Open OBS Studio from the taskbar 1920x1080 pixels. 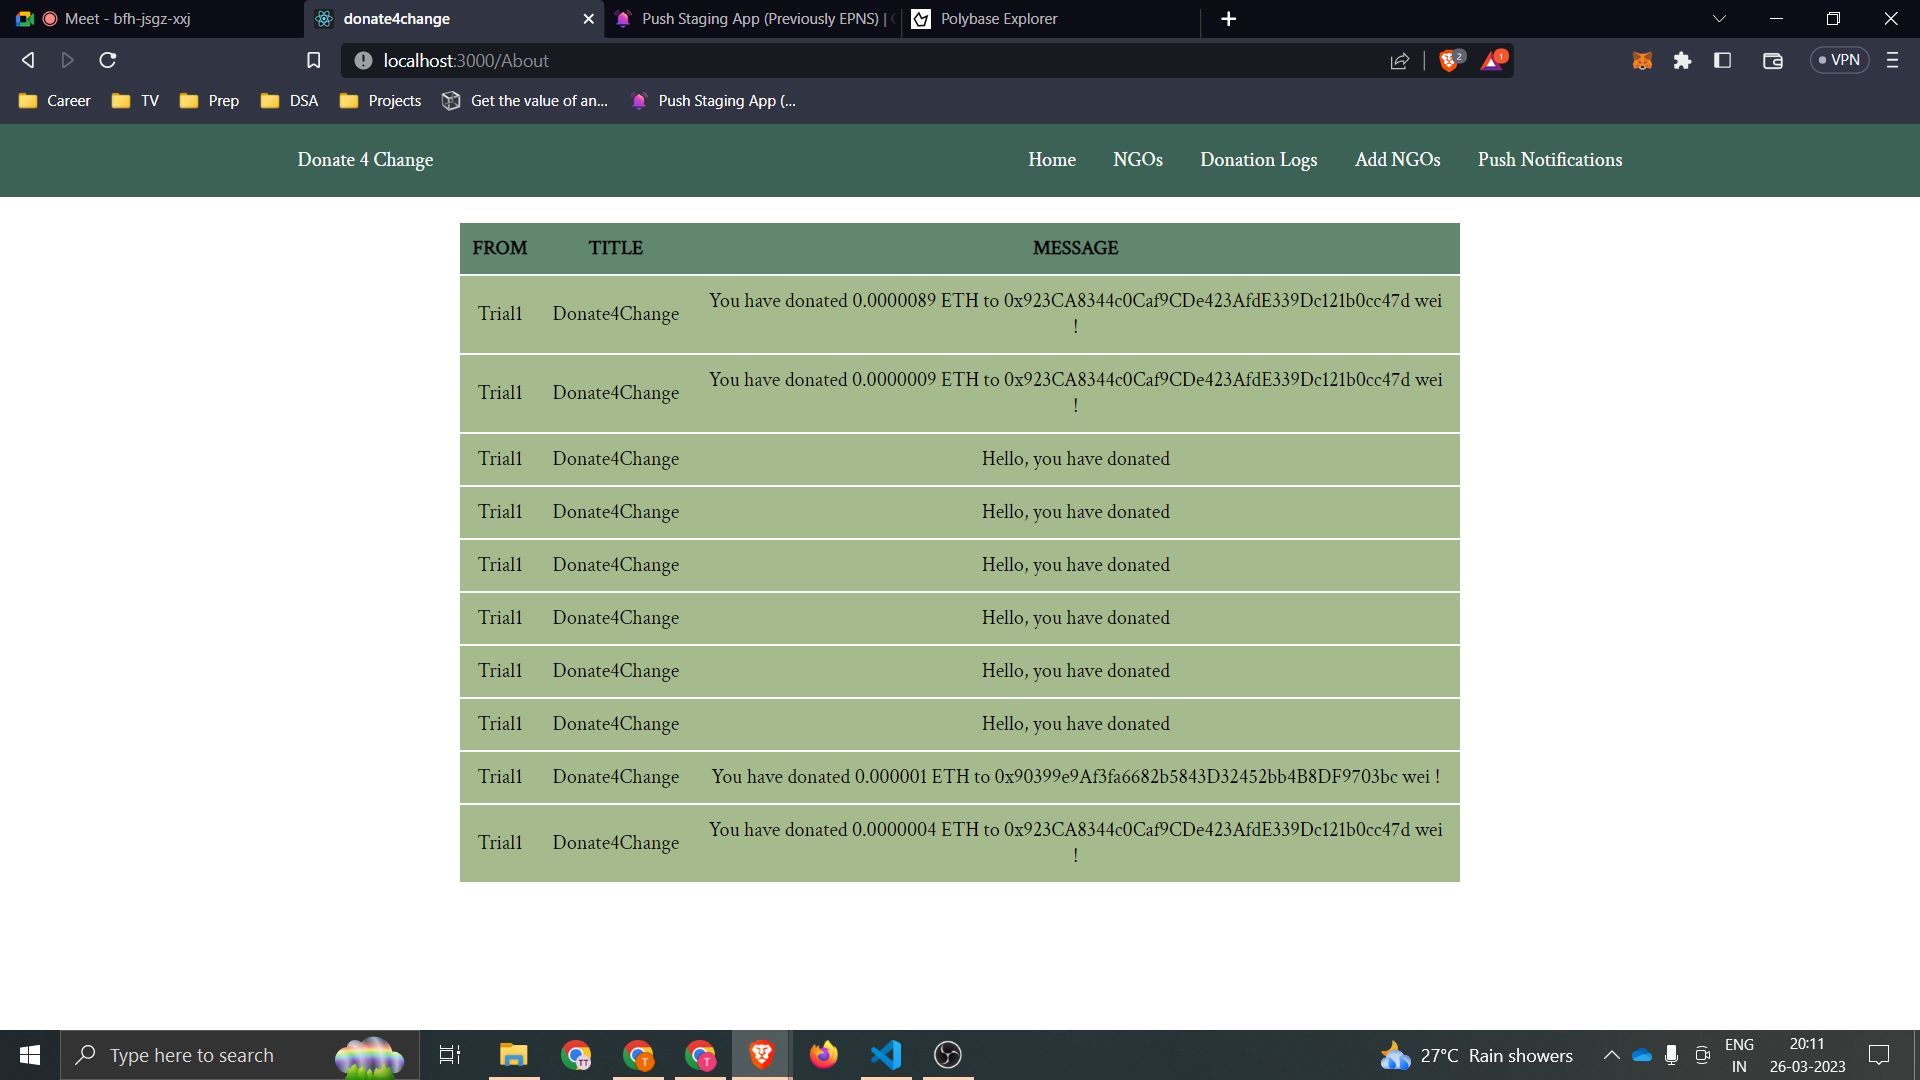point(948,1055)
